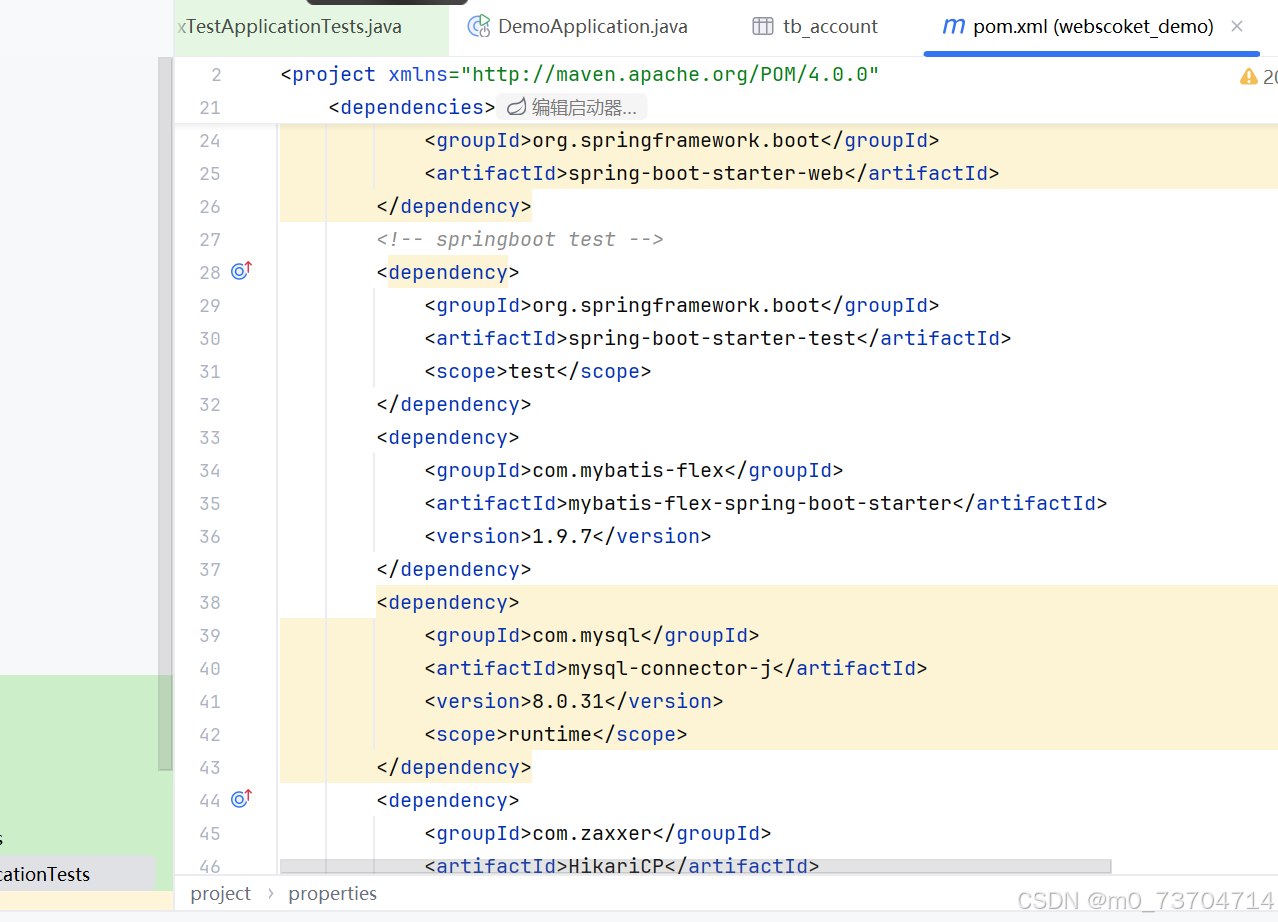
Task: Click the dependency gutter icon at line 44
Action: coord(240,798)
